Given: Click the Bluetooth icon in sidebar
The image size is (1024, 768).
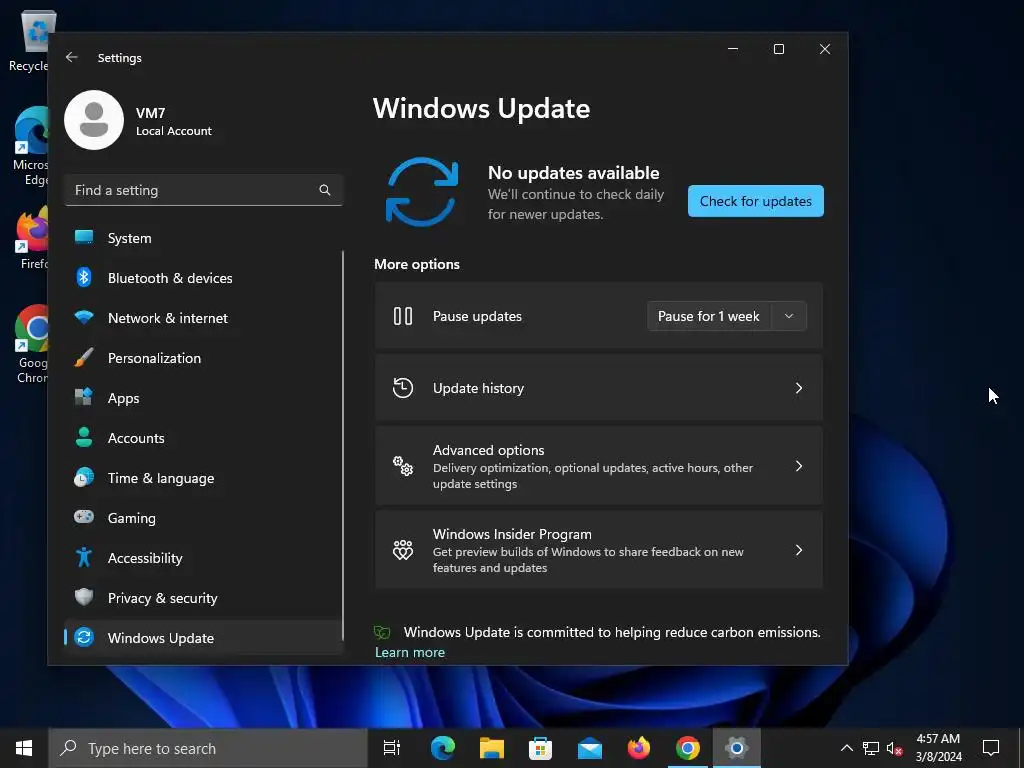Looking at the screenshot, I should tap(84, 278).
